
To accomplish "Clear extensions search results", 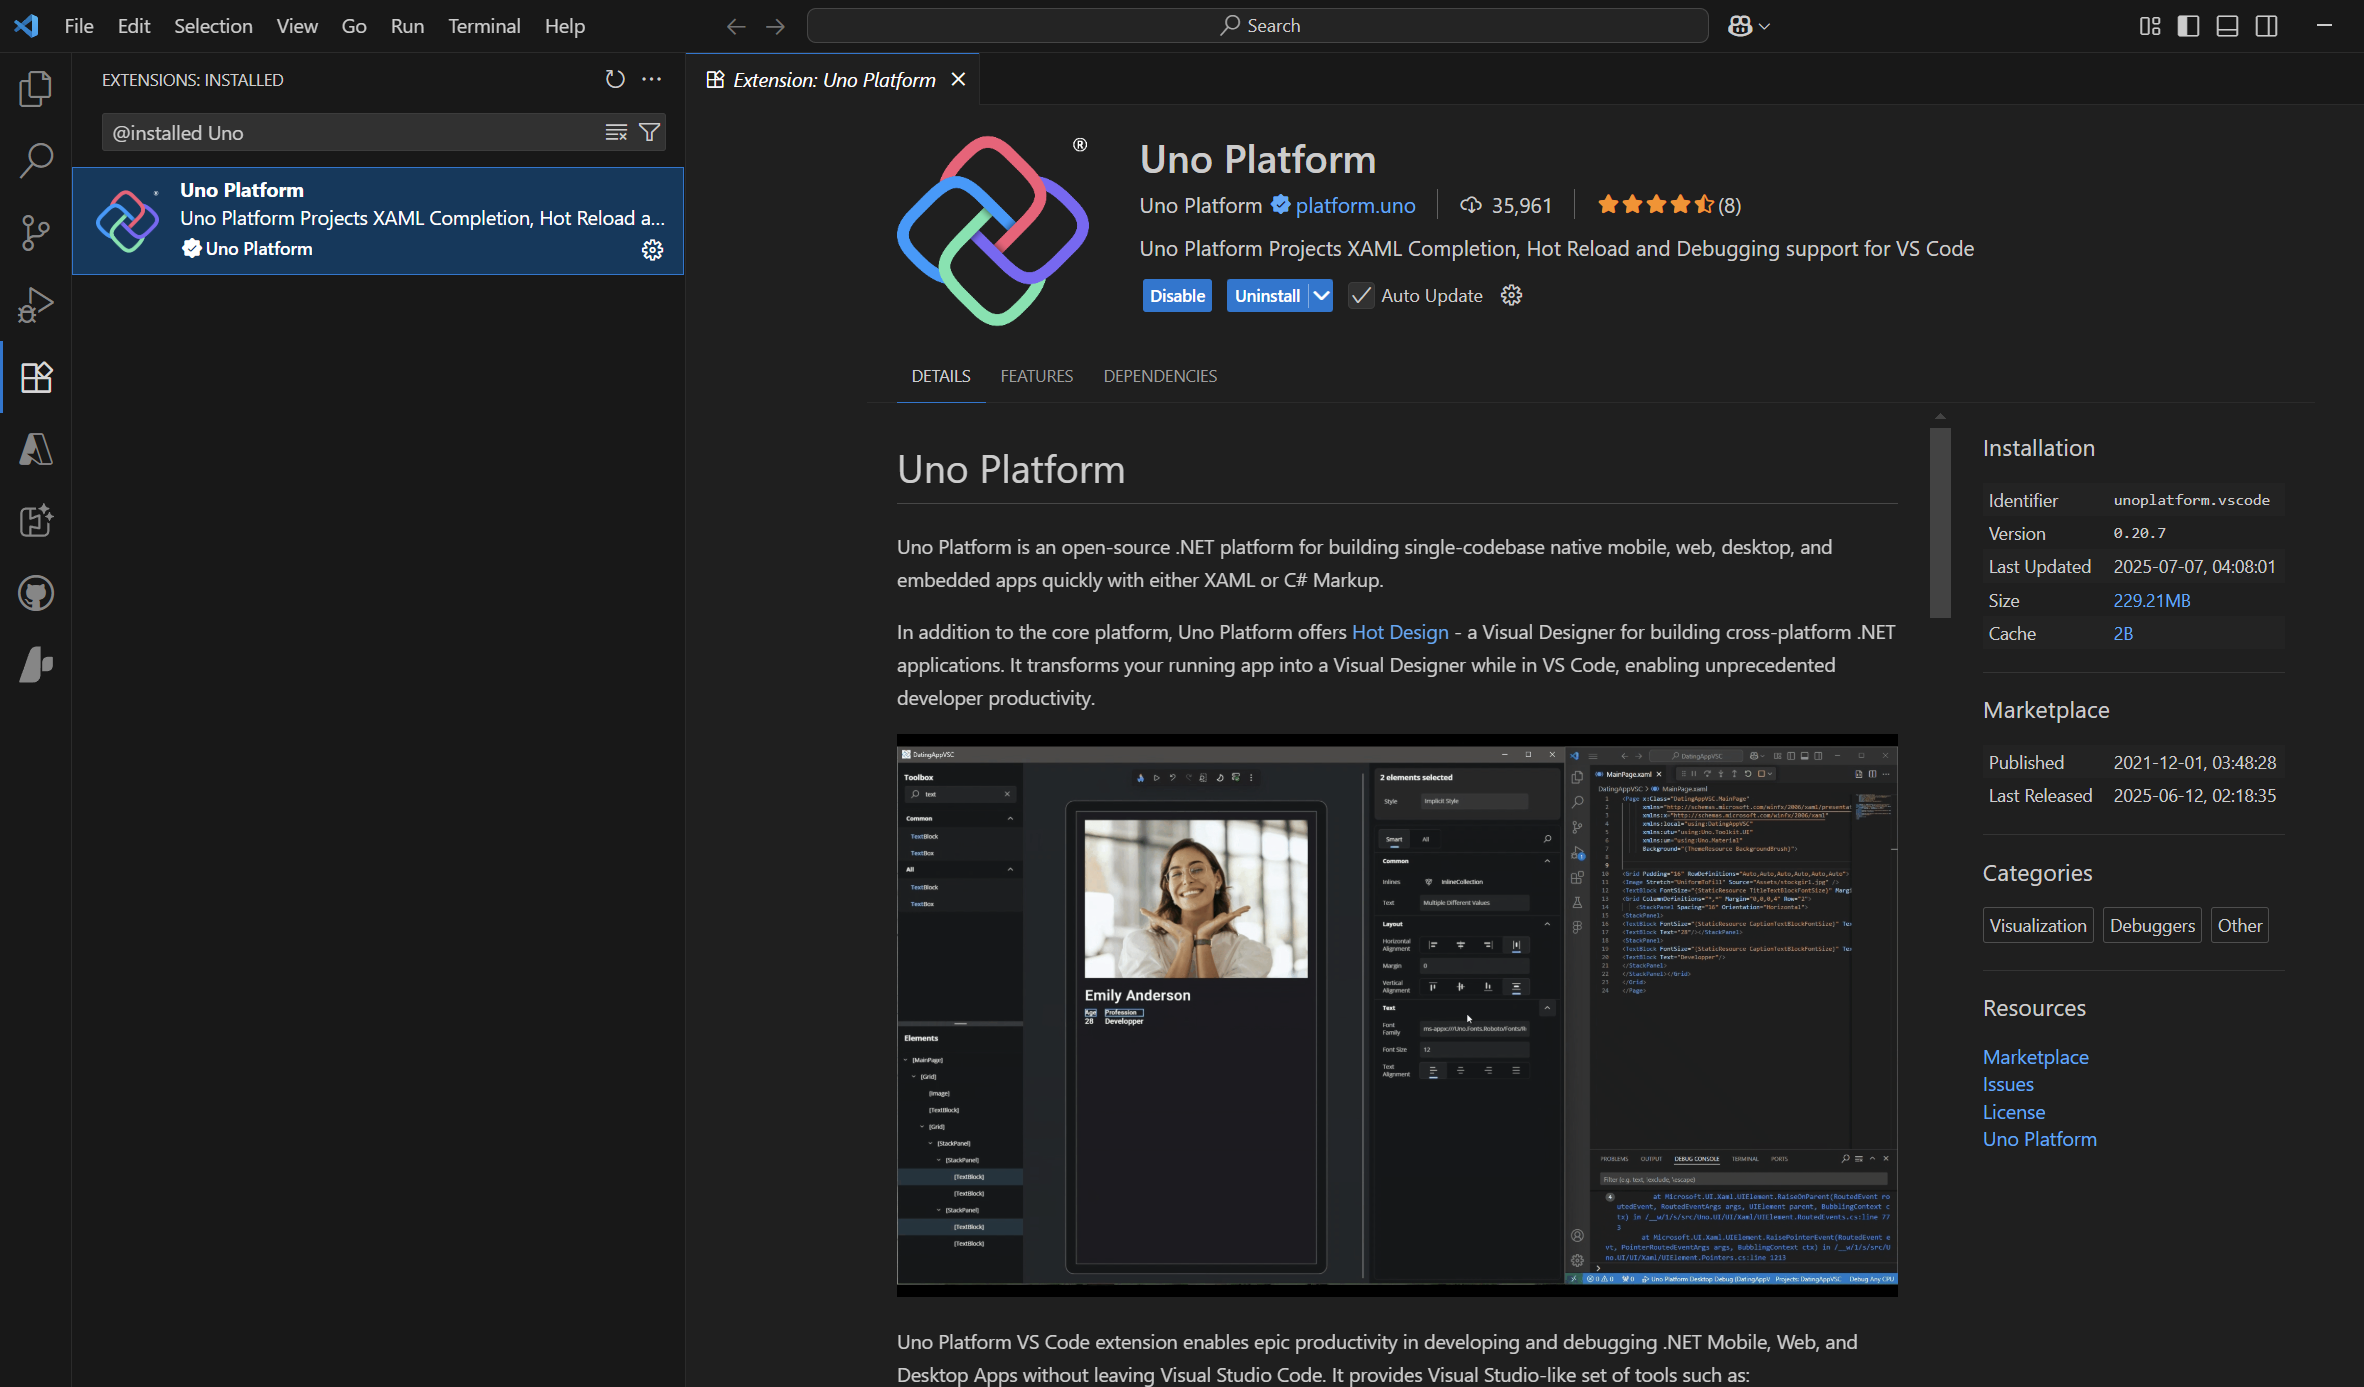I will (x=616, y=132).
